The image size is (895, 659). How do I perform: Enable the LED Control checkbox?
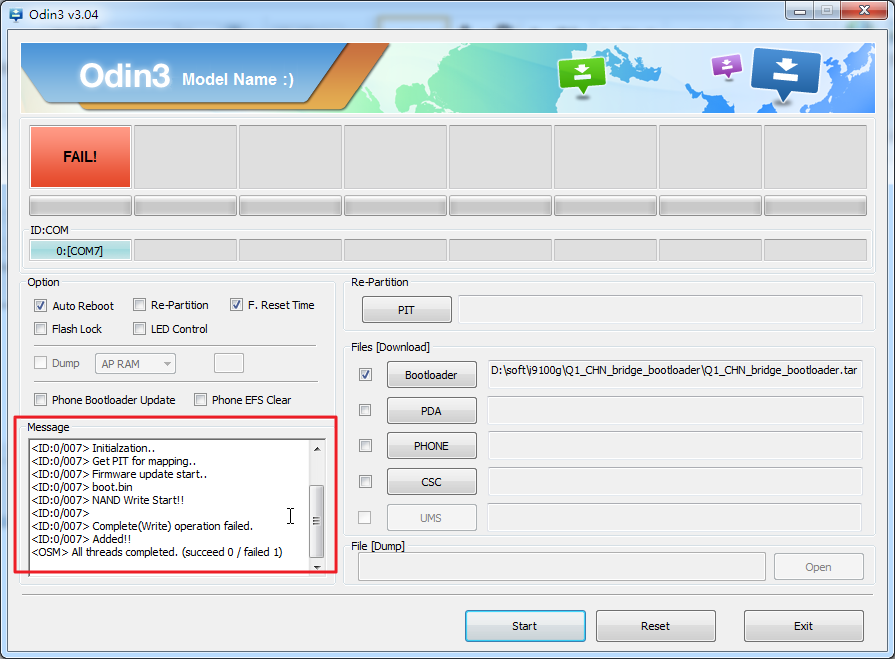pyautogui.click(x=139, y=329)
